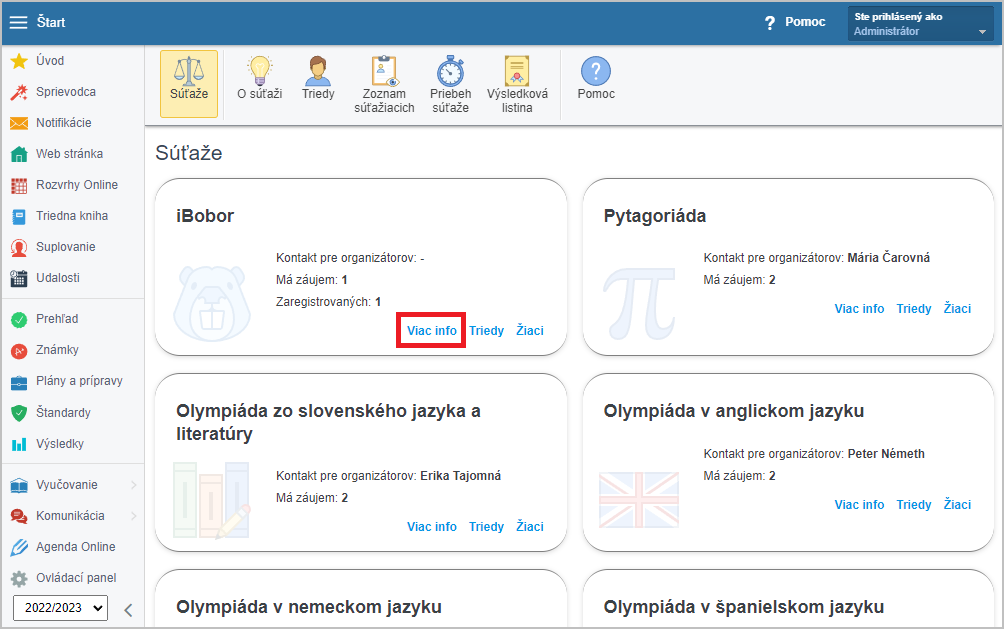This screenshot has width=1004, height=629.
Task: Click the books and pencil thumbnail
Action: click(212, 500)
